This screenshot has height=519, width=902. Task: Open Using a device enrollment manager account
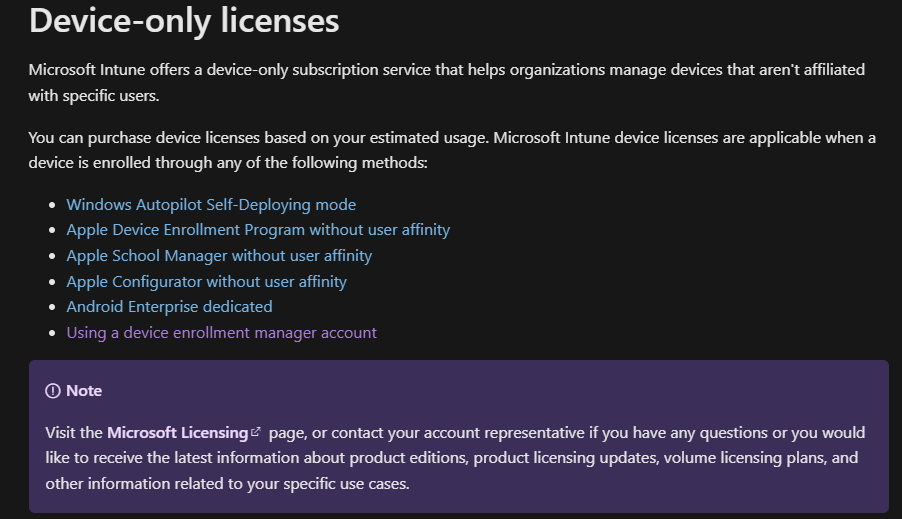tap(221, 333)
